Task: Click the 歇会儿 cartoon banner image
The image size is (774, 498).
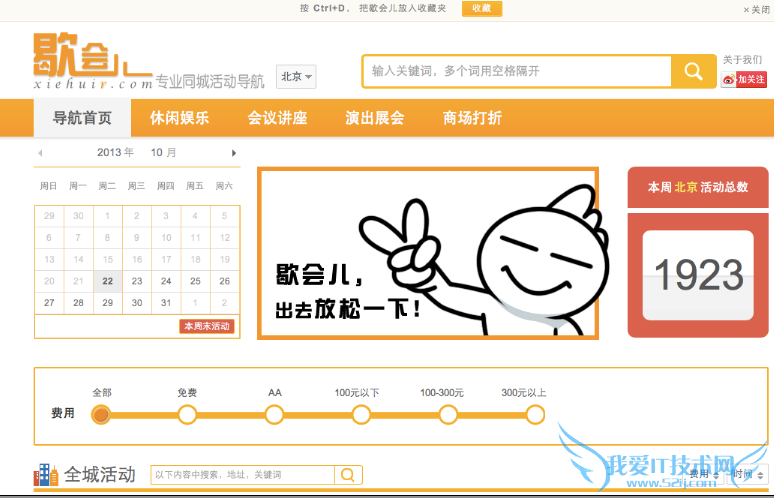Action: [x=428, y=253]
